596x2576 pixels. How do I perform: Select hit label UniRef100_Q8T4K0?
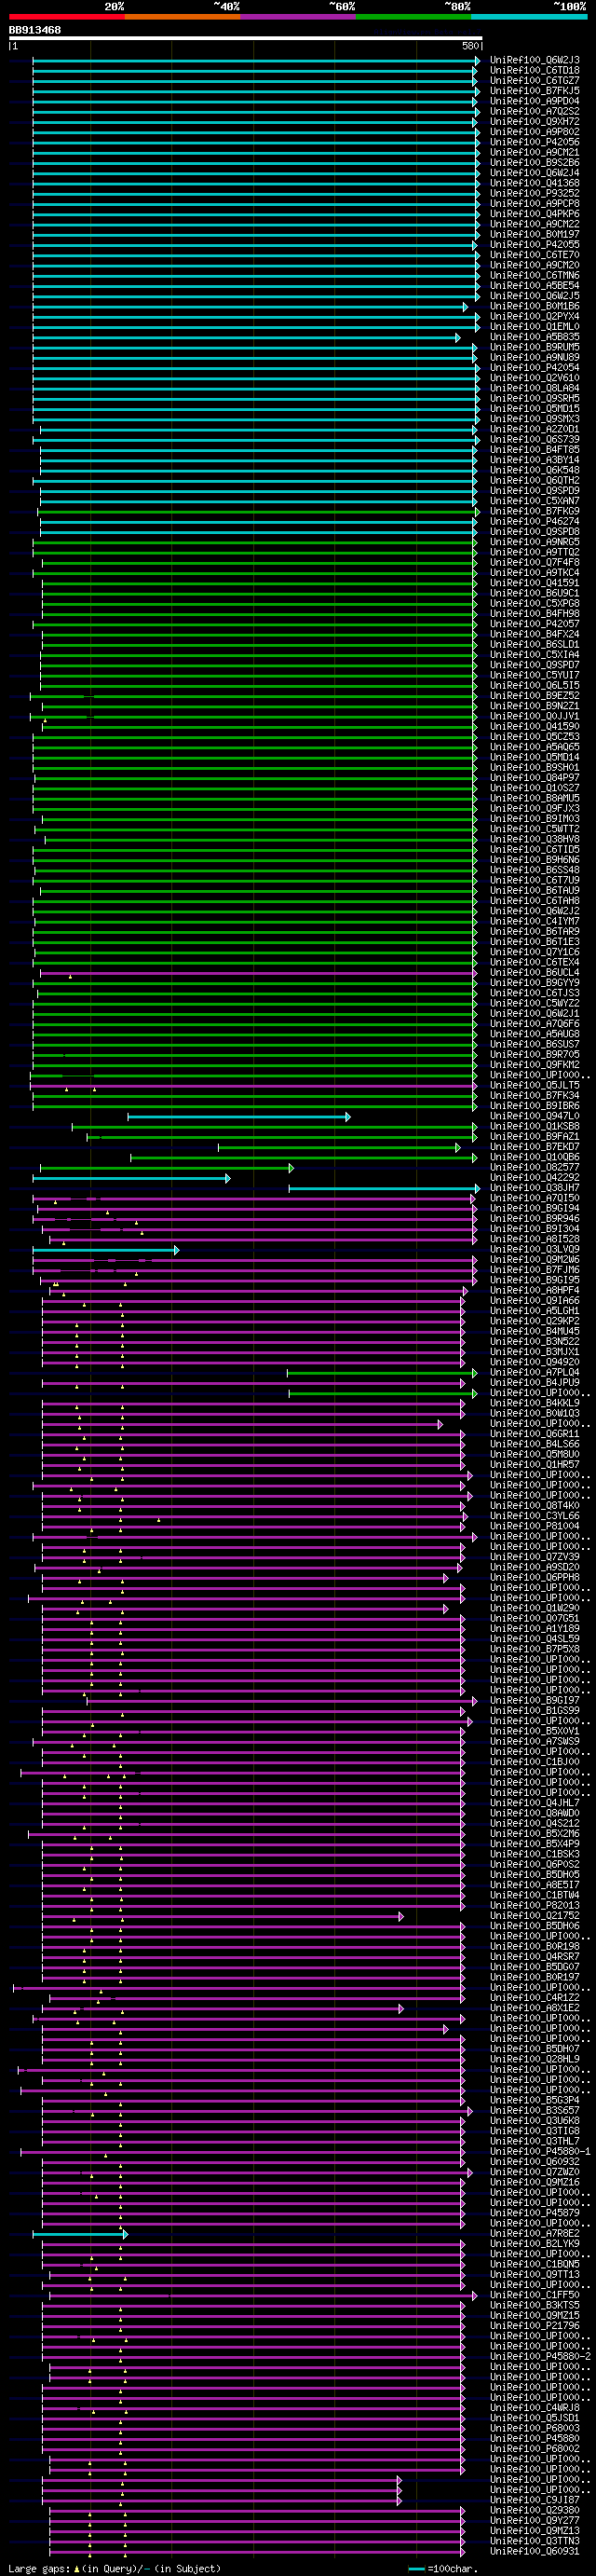pos(534,1506)
